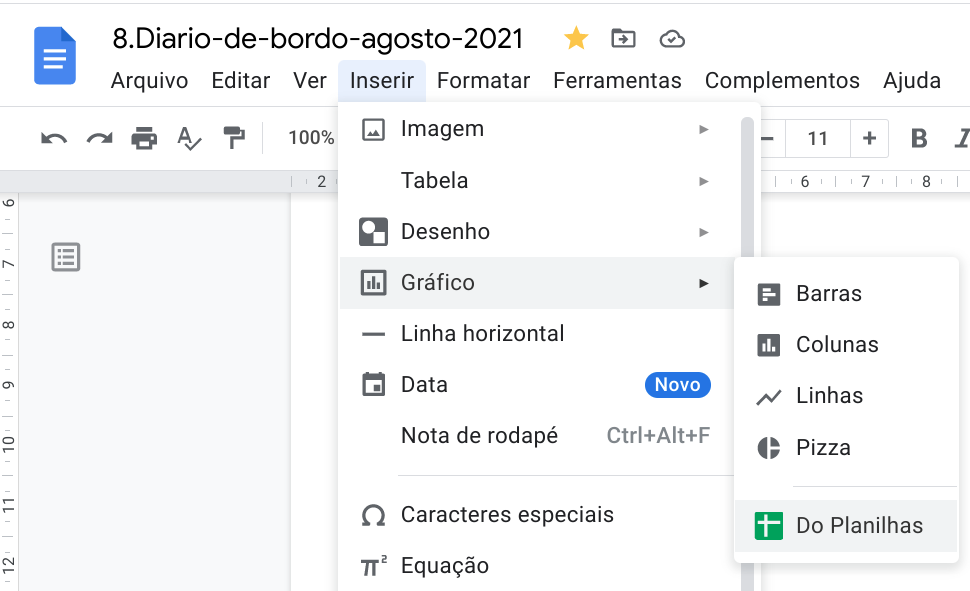Increase the font size
The height and width of the screenshot is (591, 970).
click(869, 138)
